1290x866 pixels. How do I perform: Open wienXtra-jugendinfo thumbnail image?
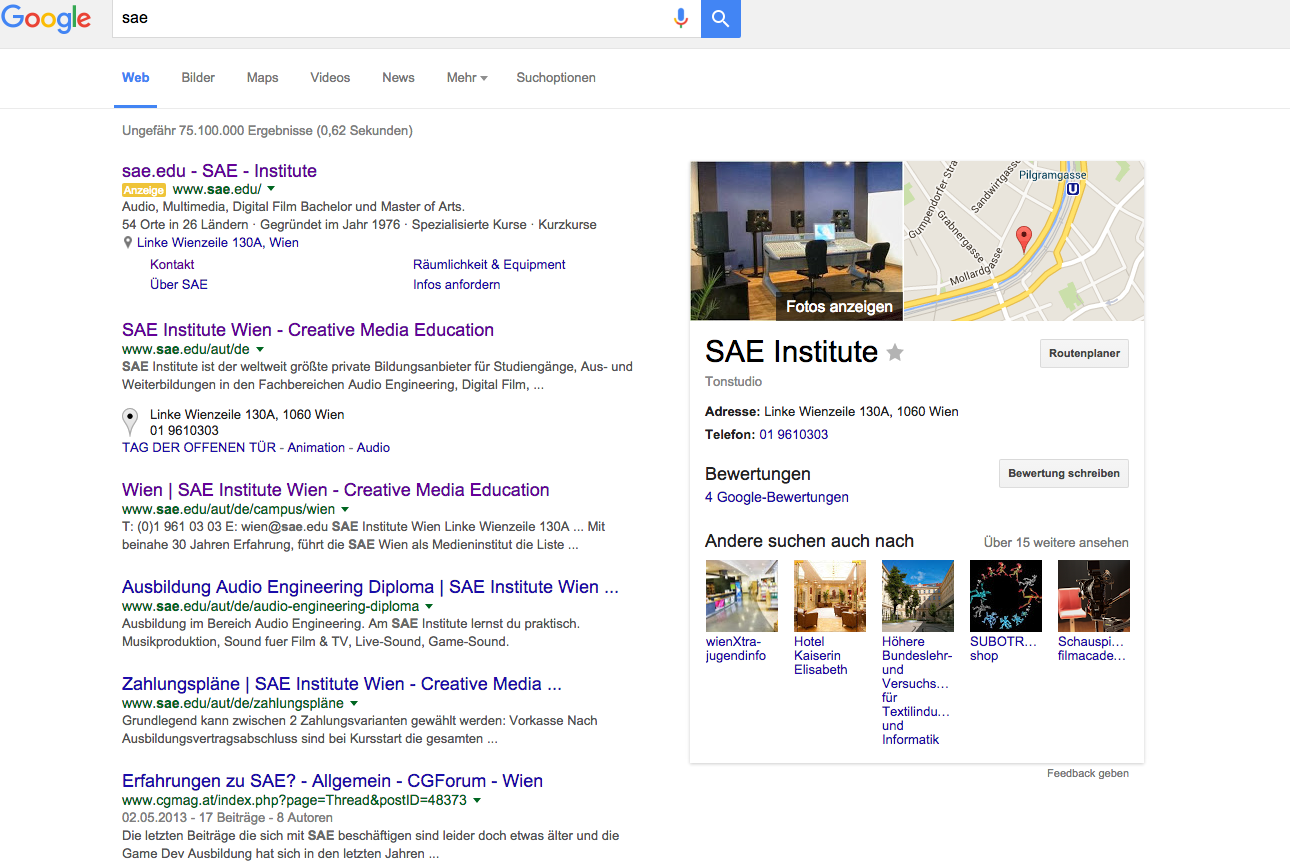click(742, 596)
